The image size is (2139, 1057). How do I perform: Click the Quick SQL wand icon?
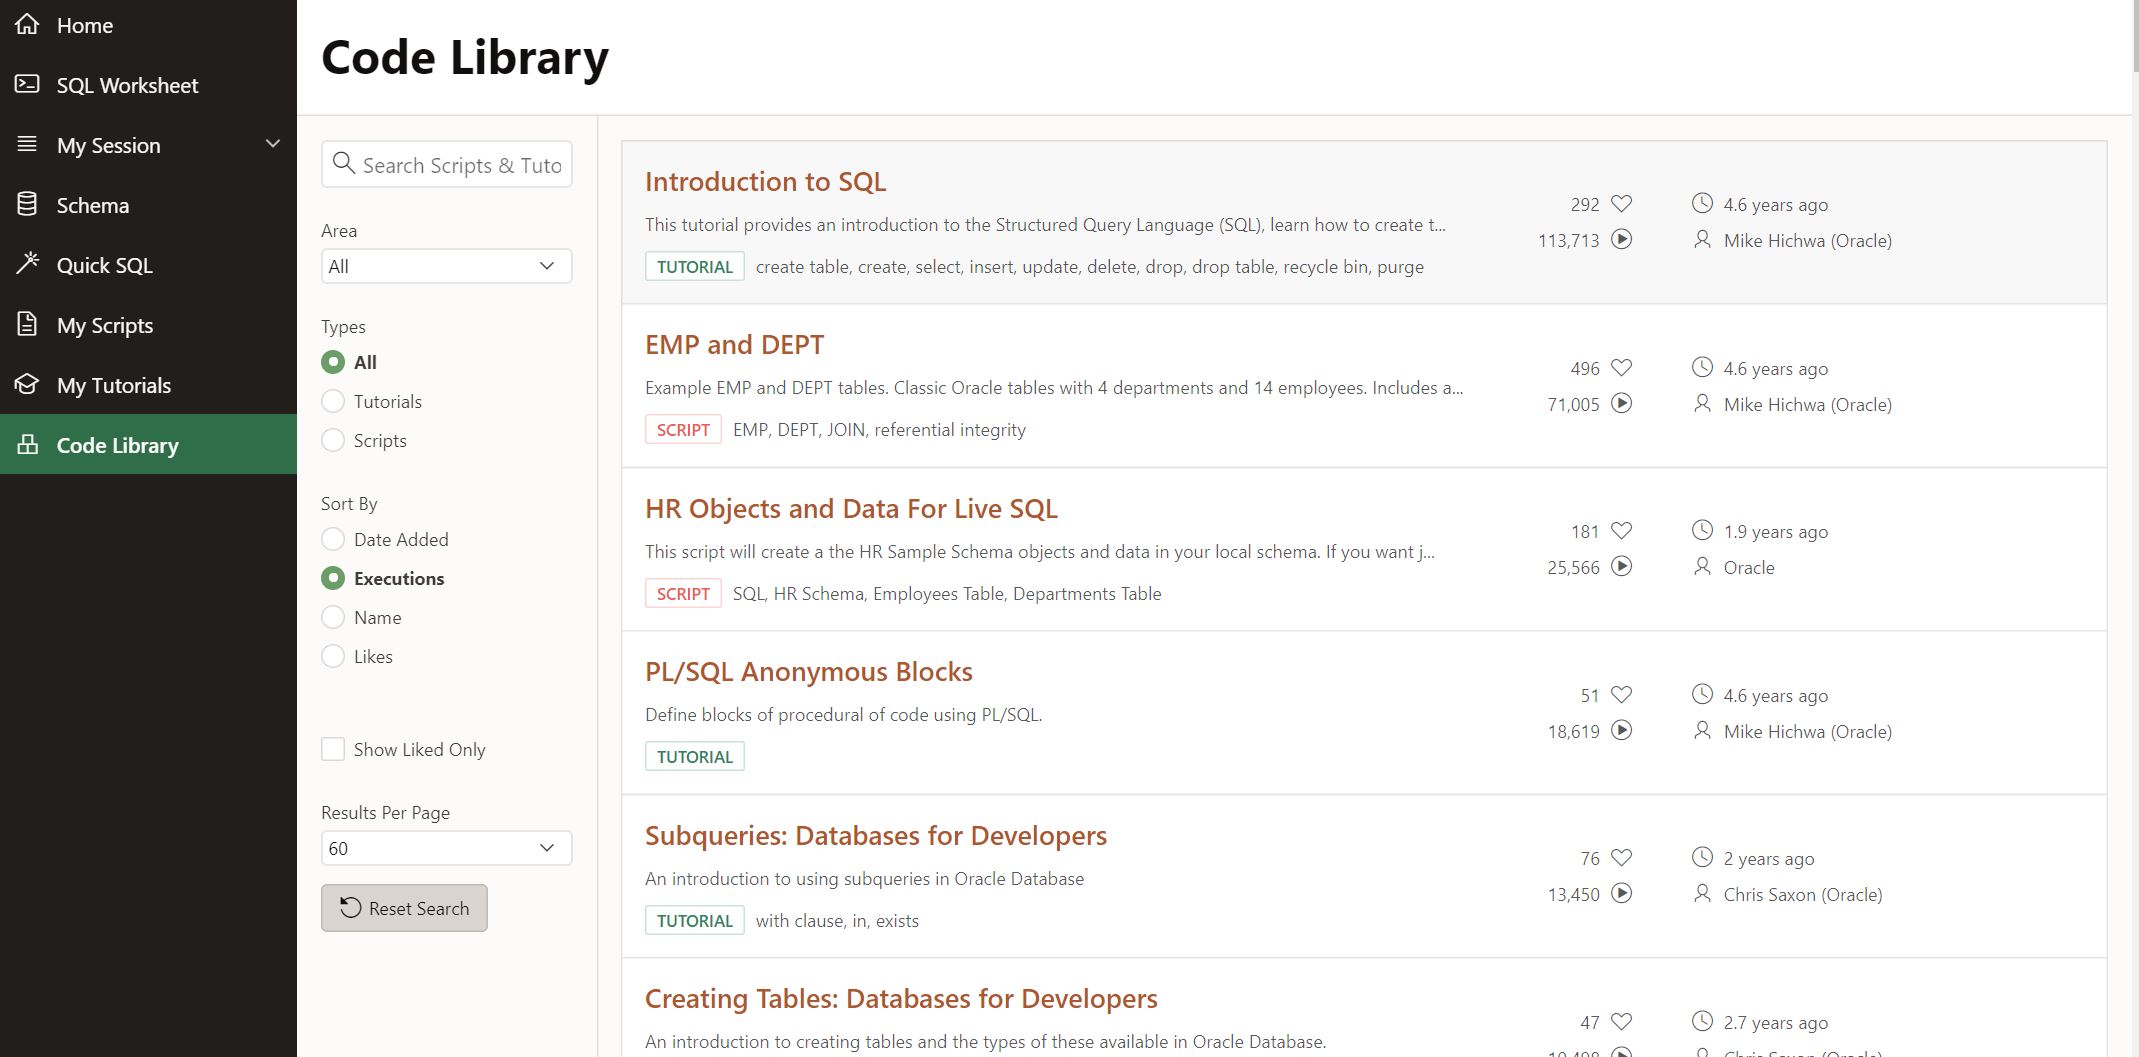[x=27, y=264]
